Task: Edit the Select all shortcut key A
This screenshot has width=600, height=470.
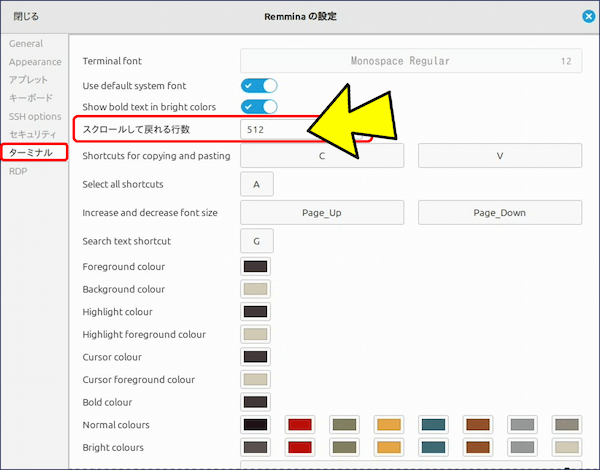Action: pos(257,184)
